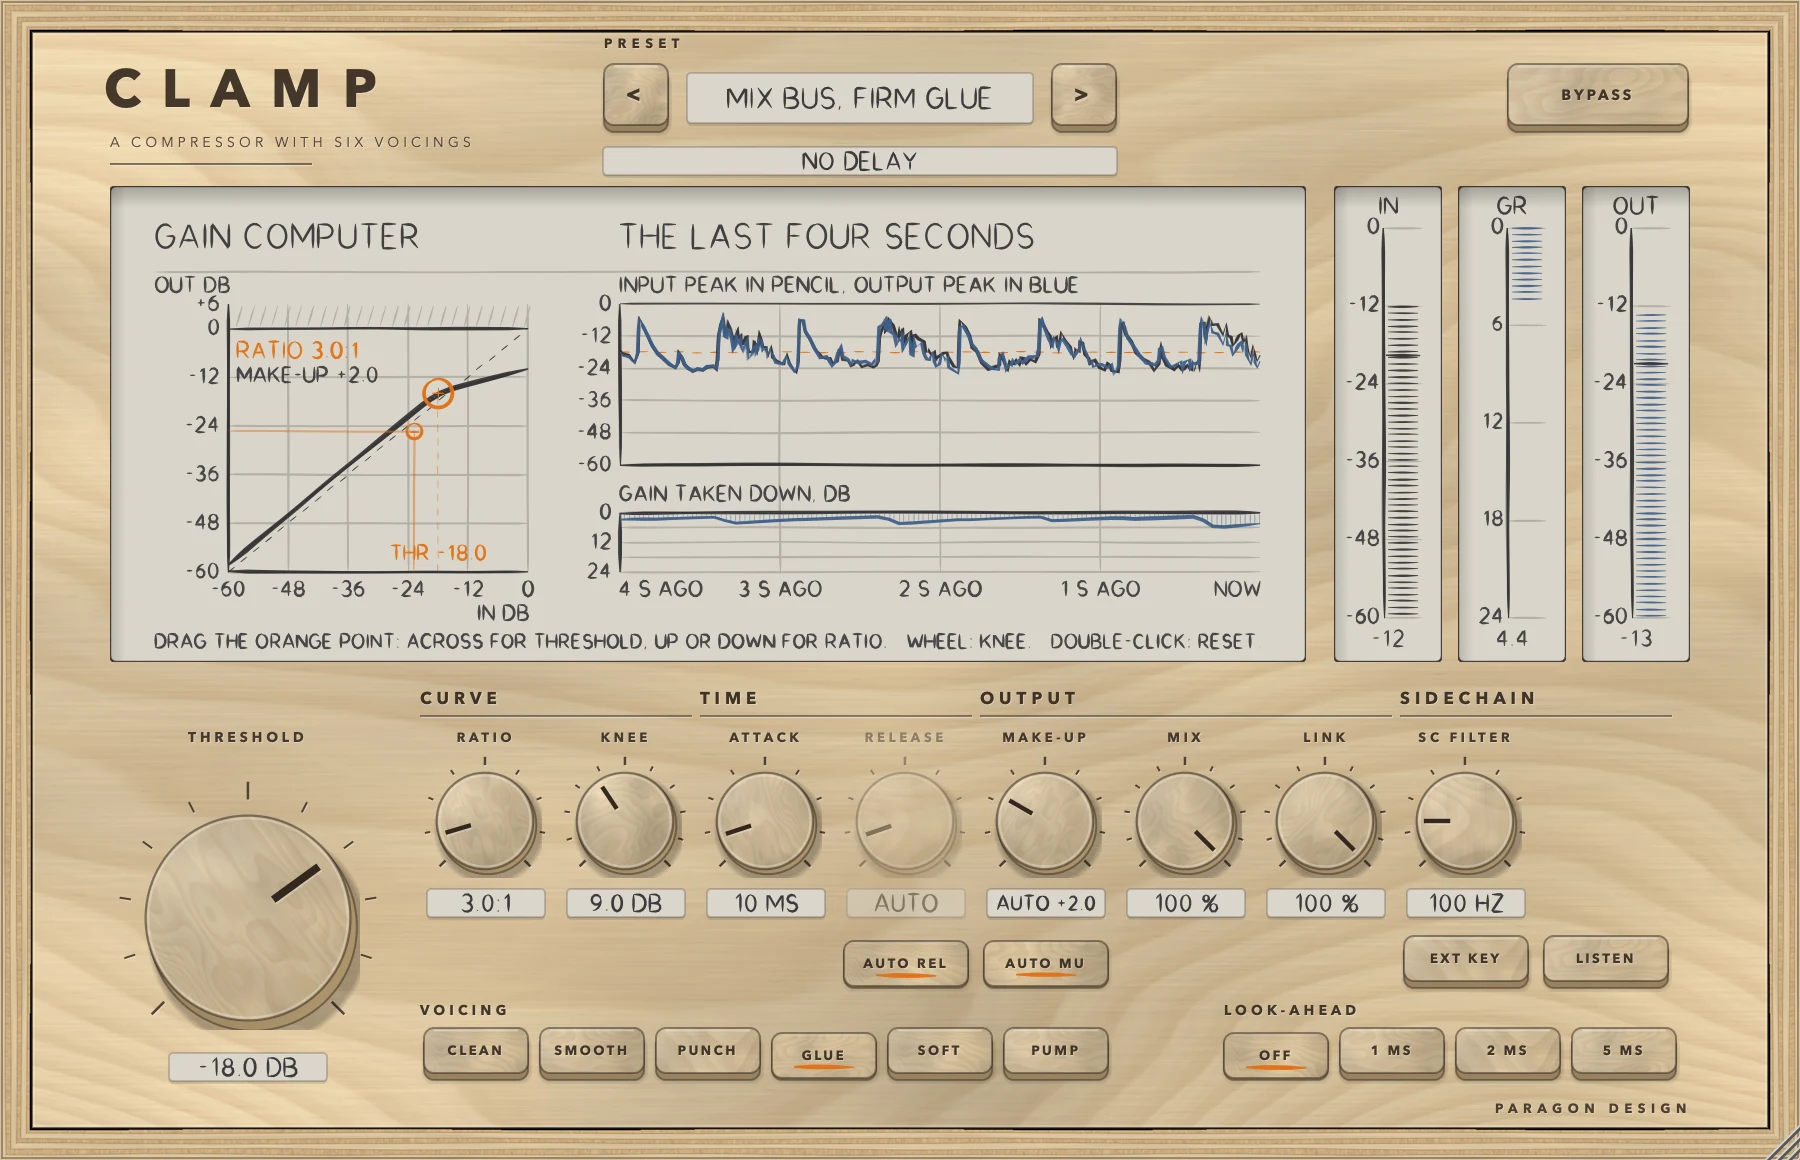Click the large orange ratio point on the gain curve
Viewport: 1800px width, 1160px height.
pyautogui.click(x=438, y=394)
